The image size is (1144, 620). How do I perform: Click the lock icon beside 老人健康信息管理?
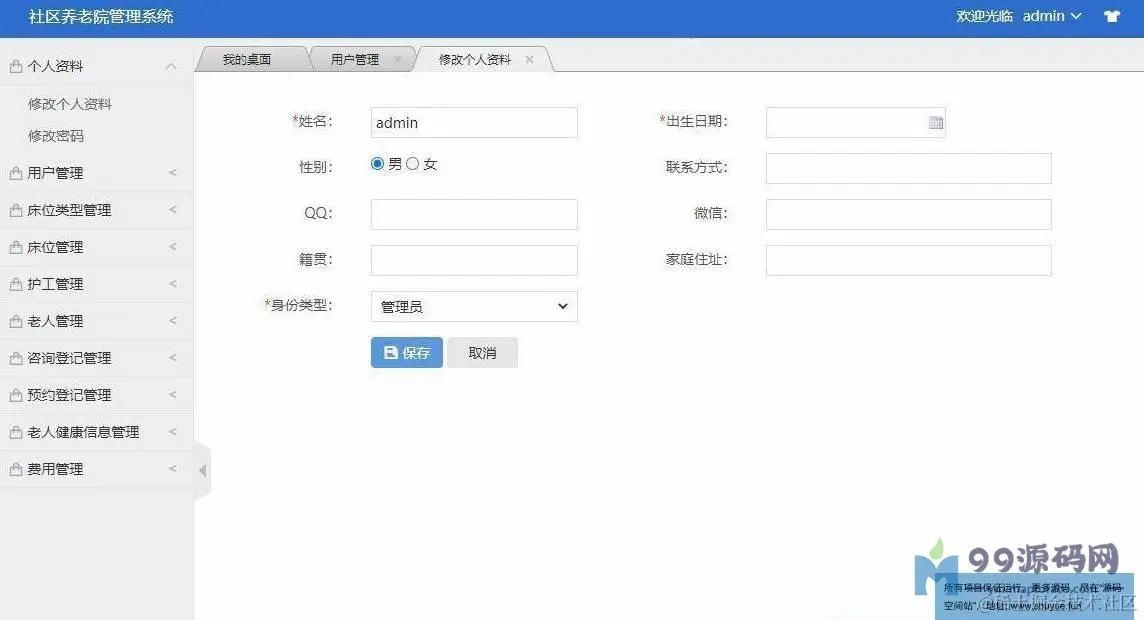click(x=15, y=433)
